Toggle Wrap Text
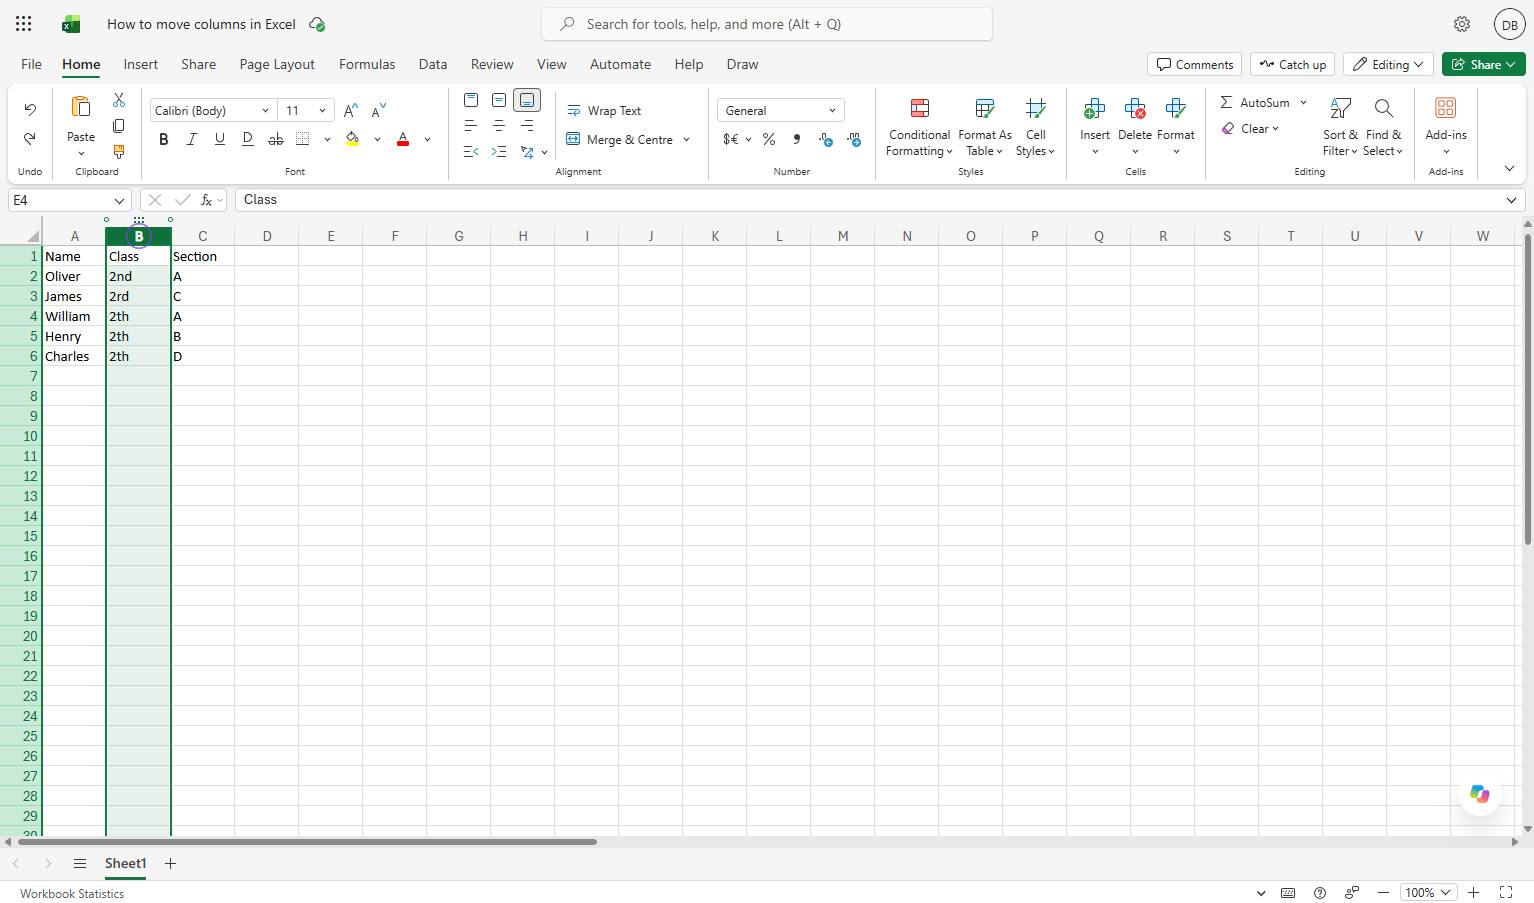Viewport: 1534px width, 903px height. pyautogui.click(x=604, y=111)
